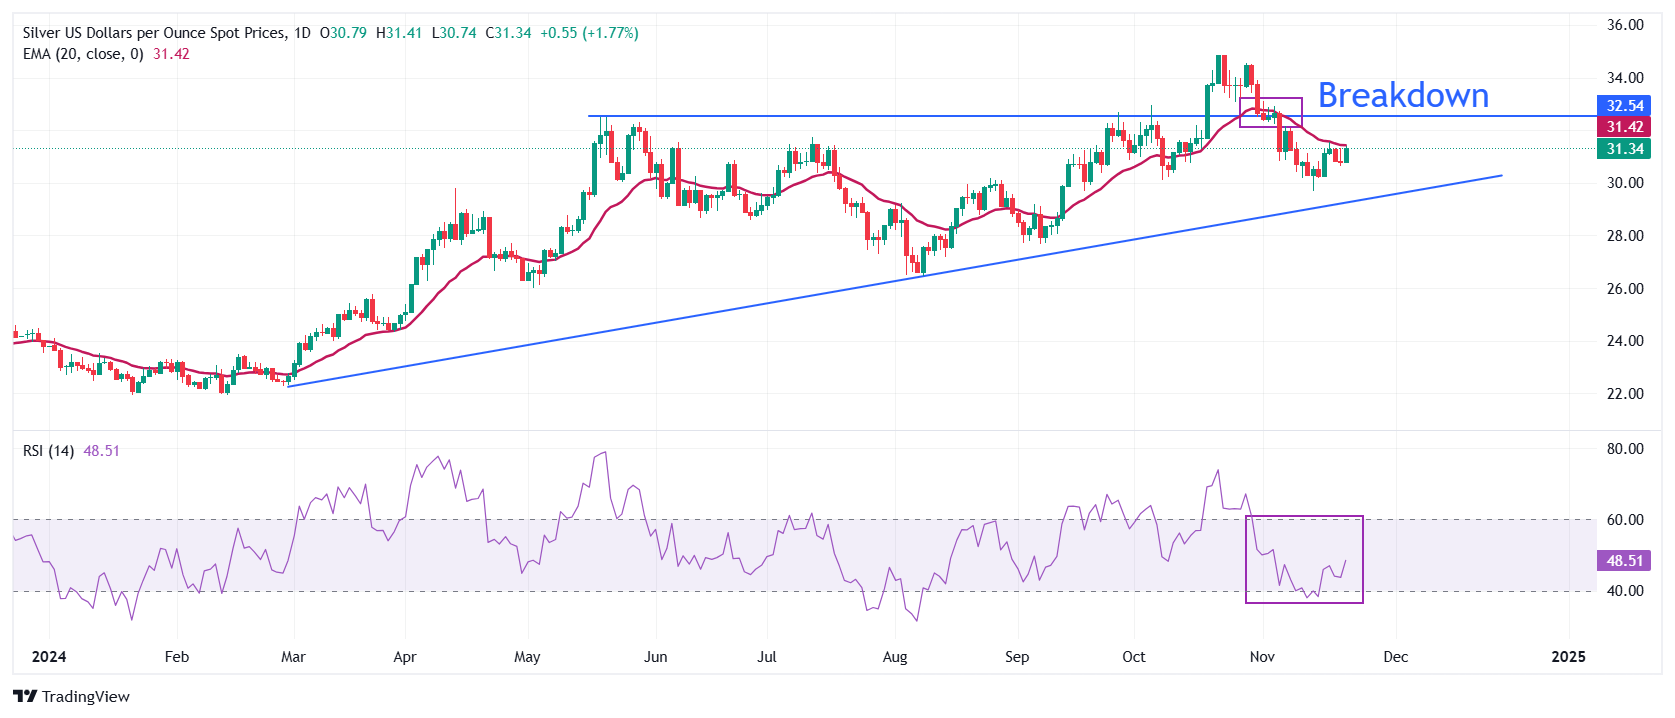The width and height of the screenshot is (1675, 718).
Task: Select the EMA (20, close, 0) indicator label
Action: click(83, 54)
